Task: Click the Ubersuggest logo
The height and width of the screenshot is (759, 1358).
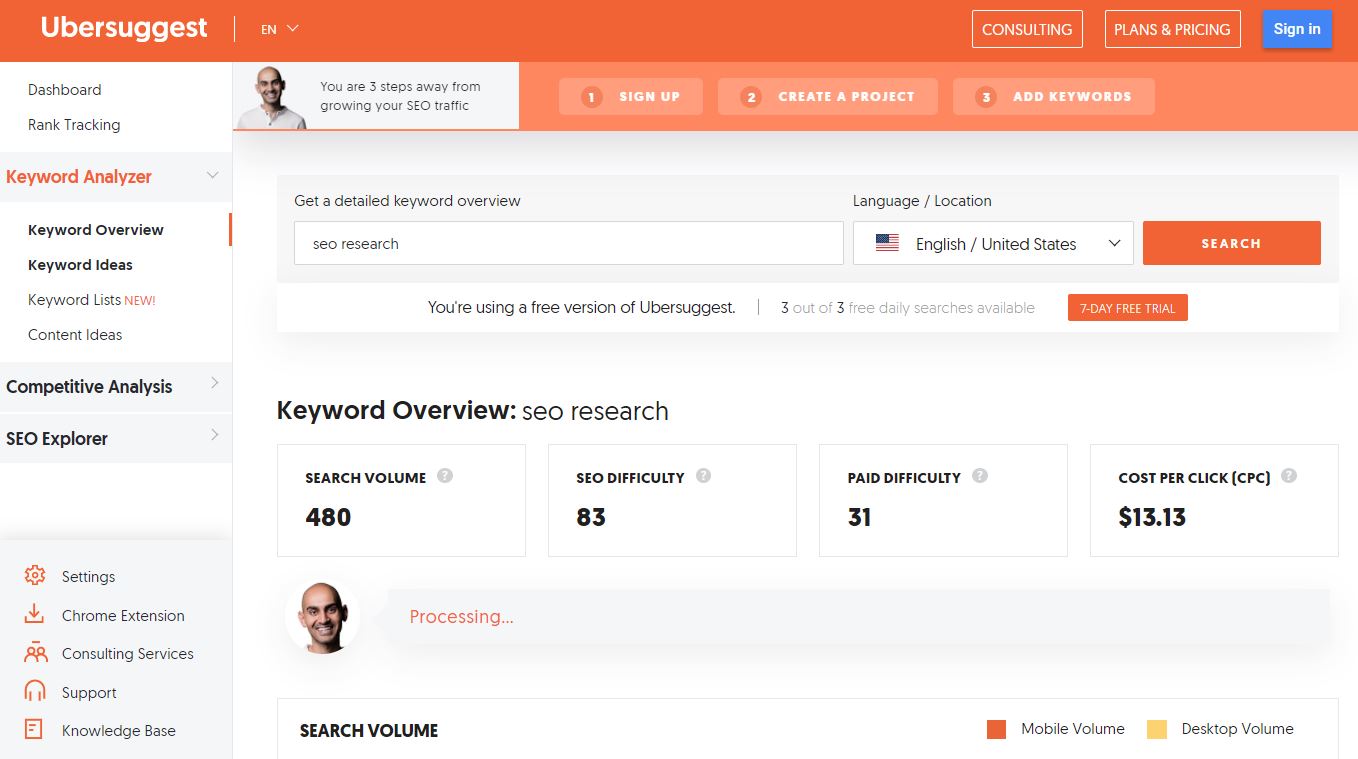Action: click(124, 28)
